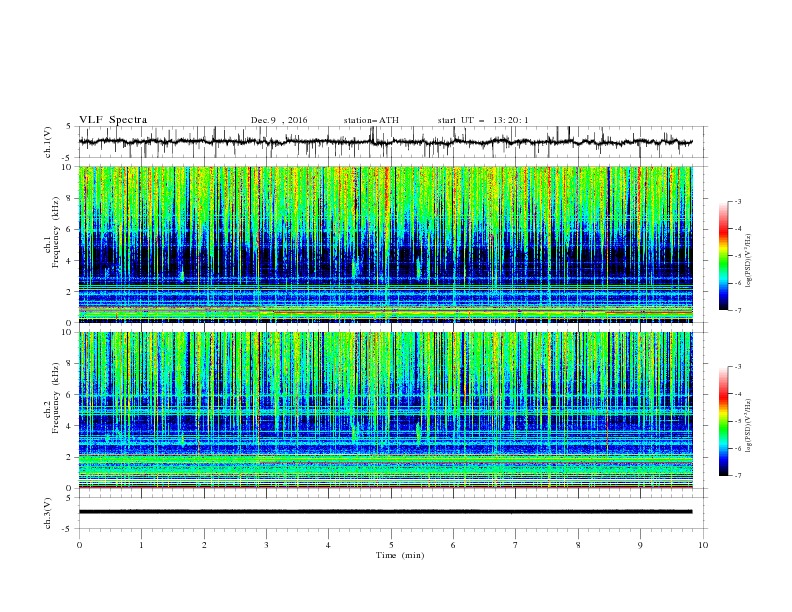Click the log(PSD) label beside the ch.2 colorbar
The width and height of the screenshot is (792, 612).
tap(748, 425)
